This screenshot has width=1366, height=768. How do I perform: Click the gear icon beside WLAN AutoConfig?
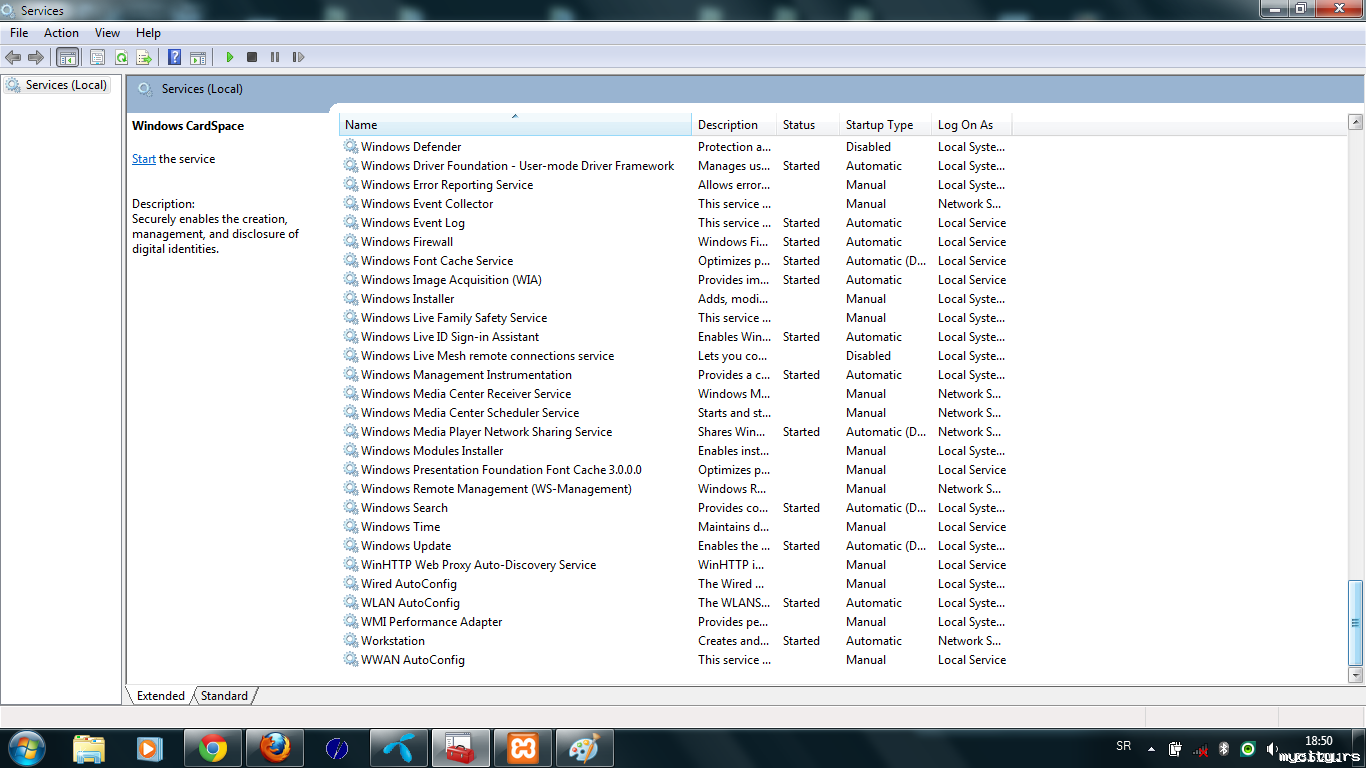click(x=351, y=603)
